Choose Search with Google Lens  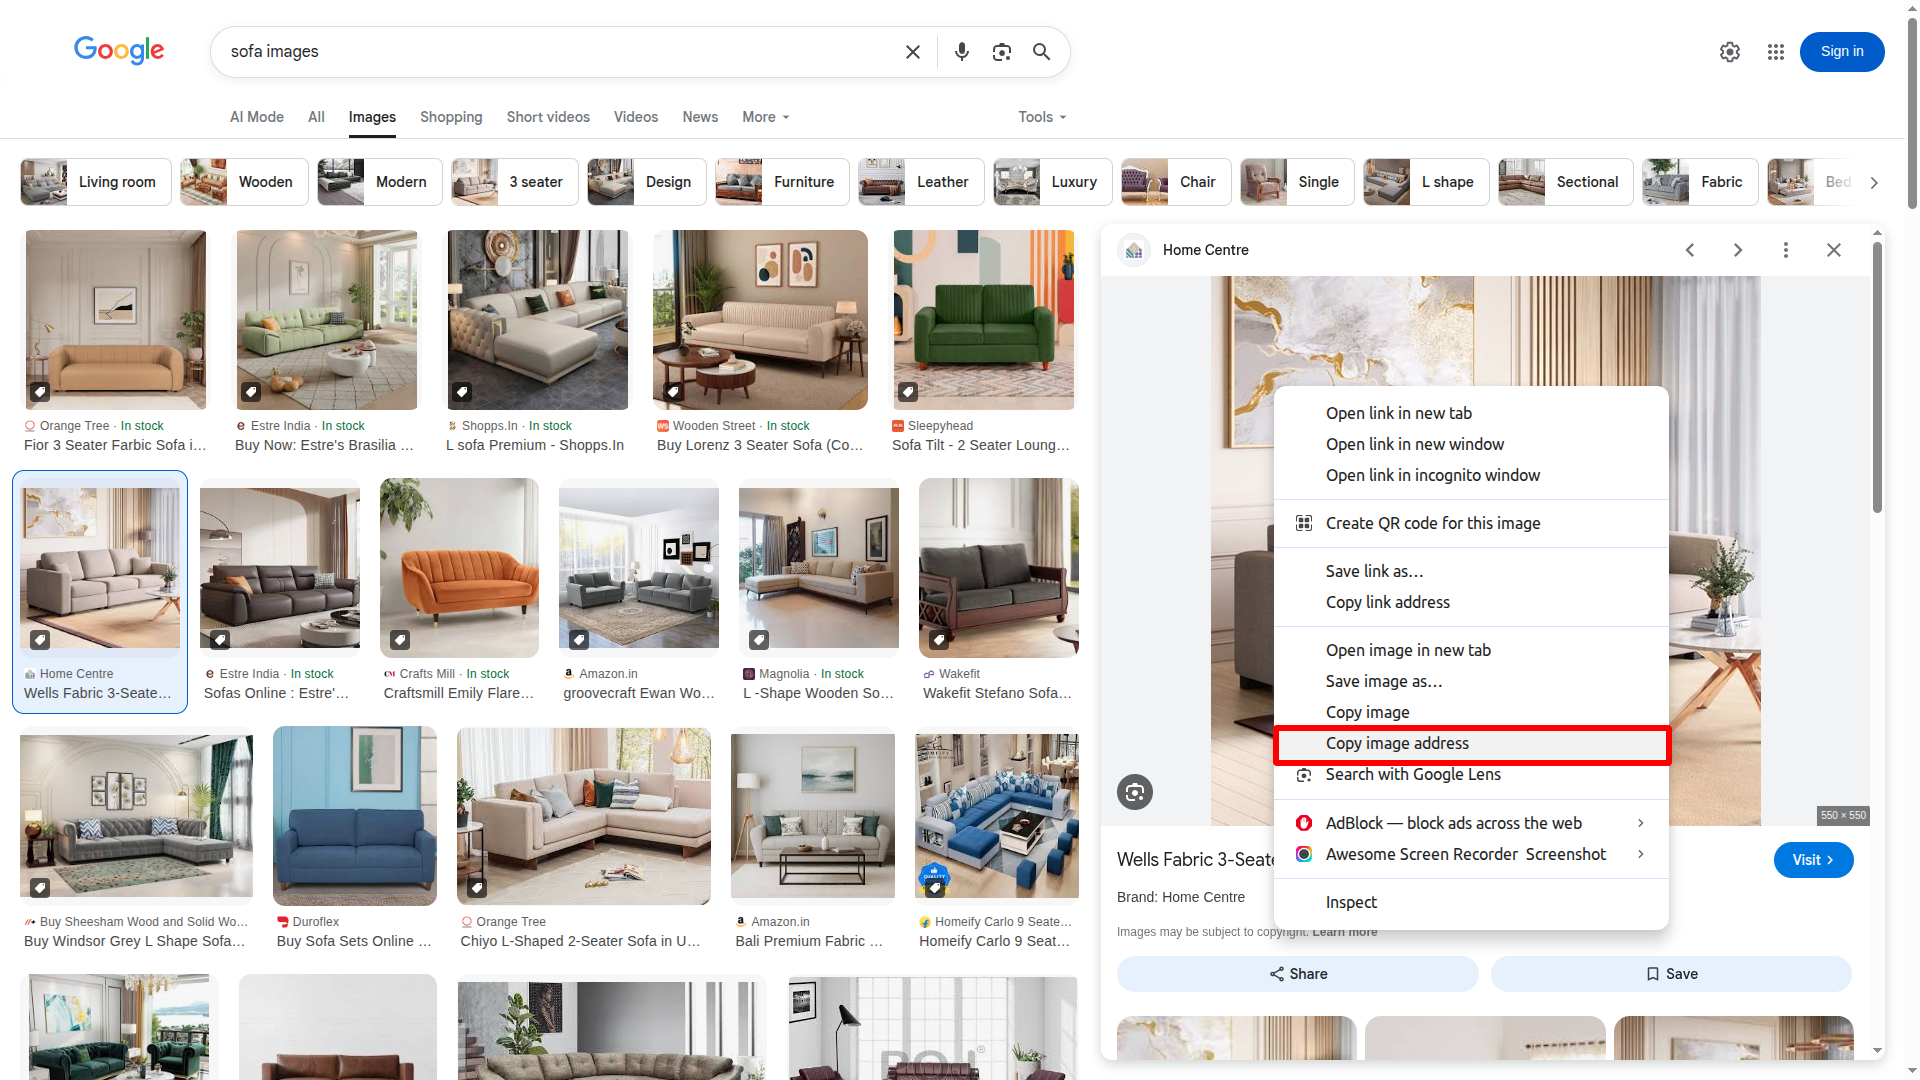[1471, 775]
